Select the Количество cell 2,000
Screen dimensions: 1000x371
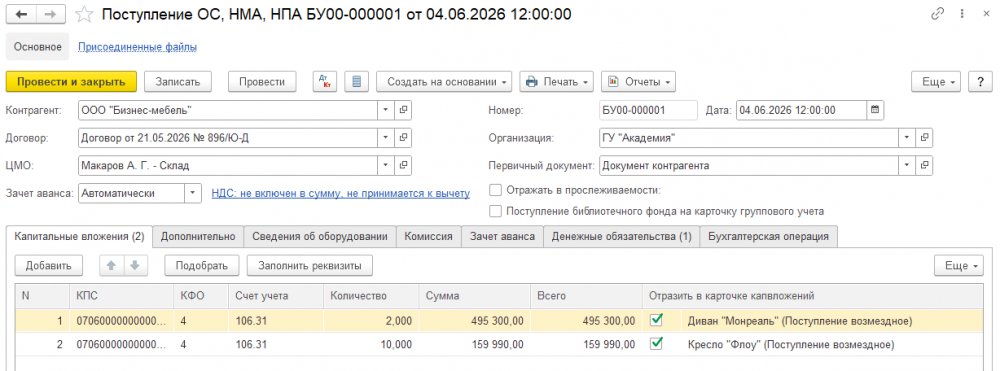coord(371,321)
